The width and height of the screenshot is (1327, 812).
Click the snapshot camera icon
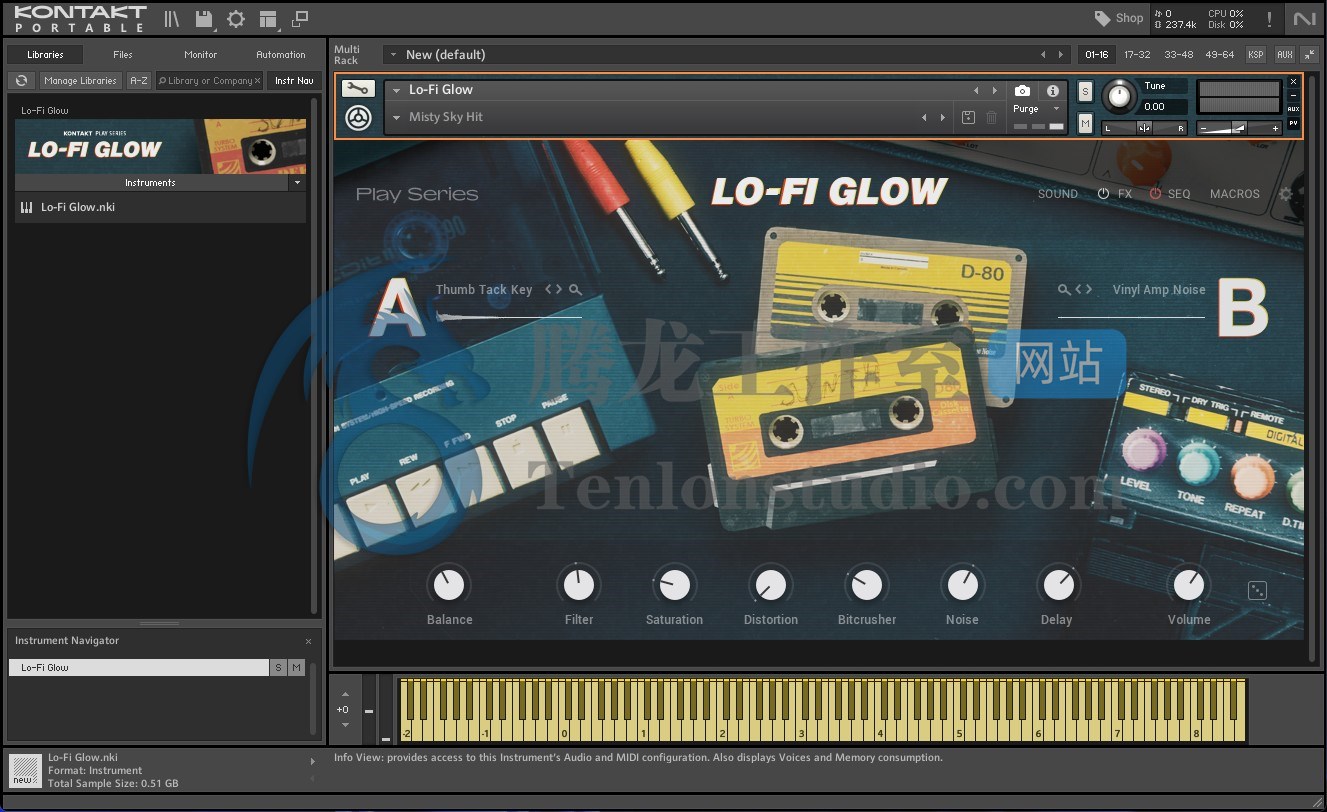(x=1022, y=91)
